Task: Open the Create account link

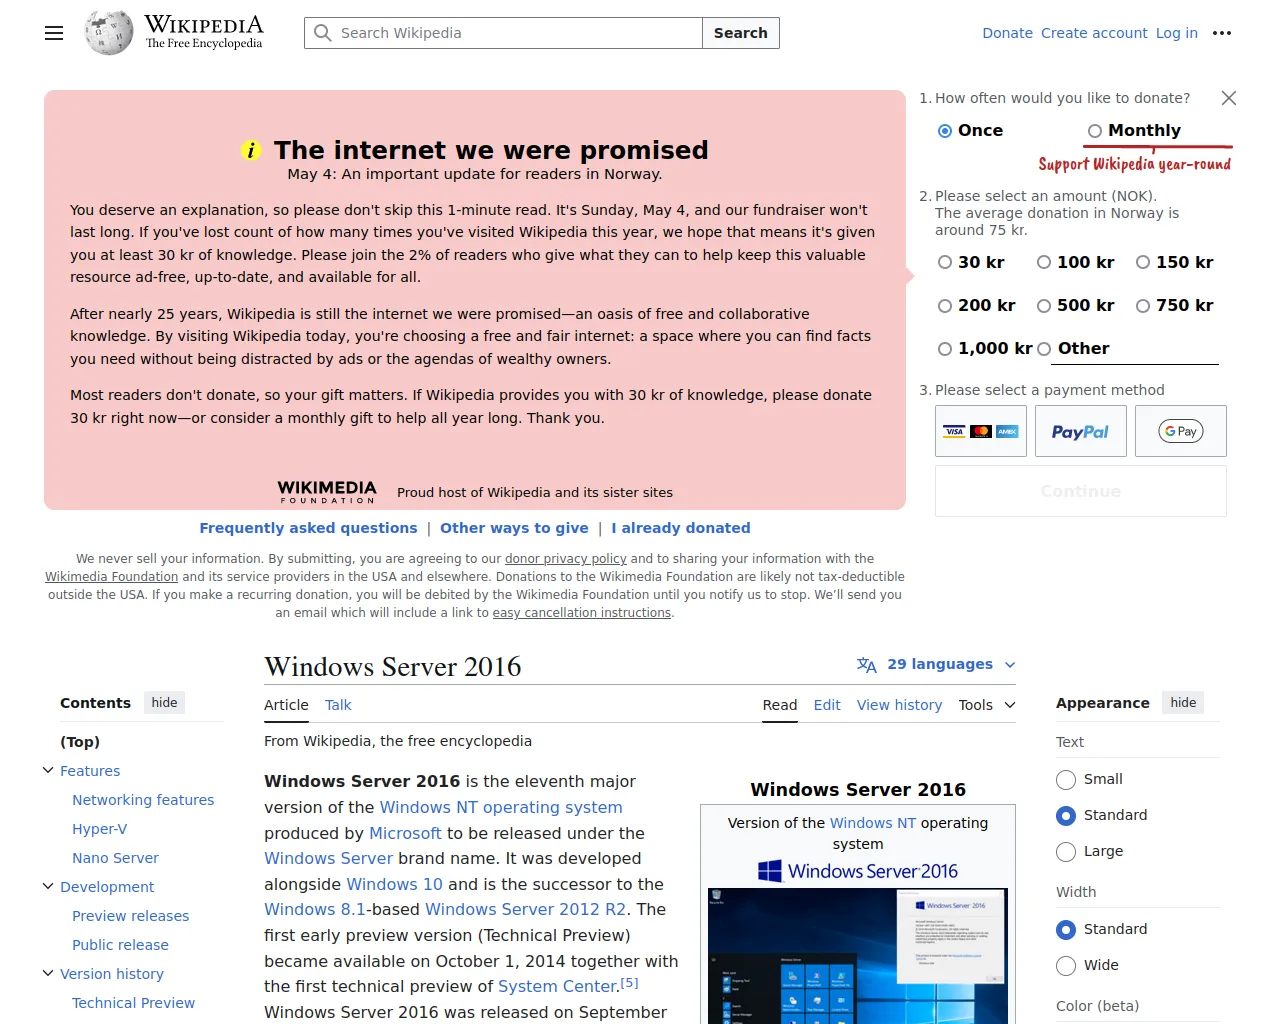Action: coord(1094,33)
